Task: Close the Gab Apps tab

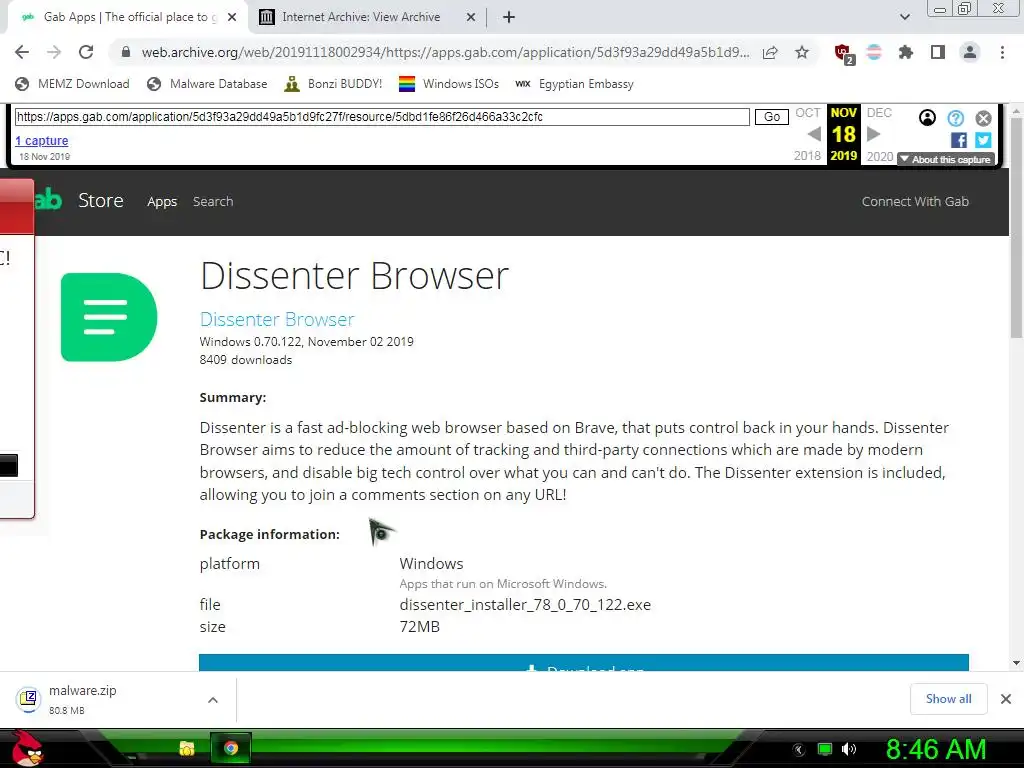Action: [x=232, y=17]
